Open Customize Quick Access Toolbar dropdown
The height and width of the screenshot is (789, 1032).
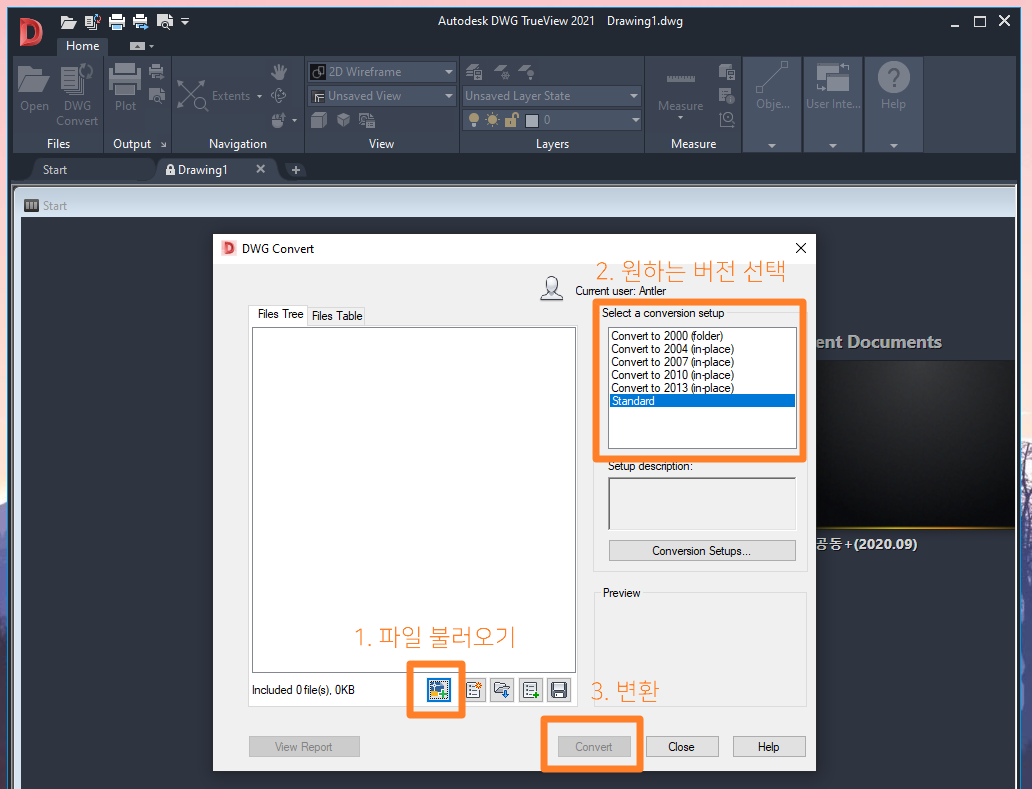(186, 22)
